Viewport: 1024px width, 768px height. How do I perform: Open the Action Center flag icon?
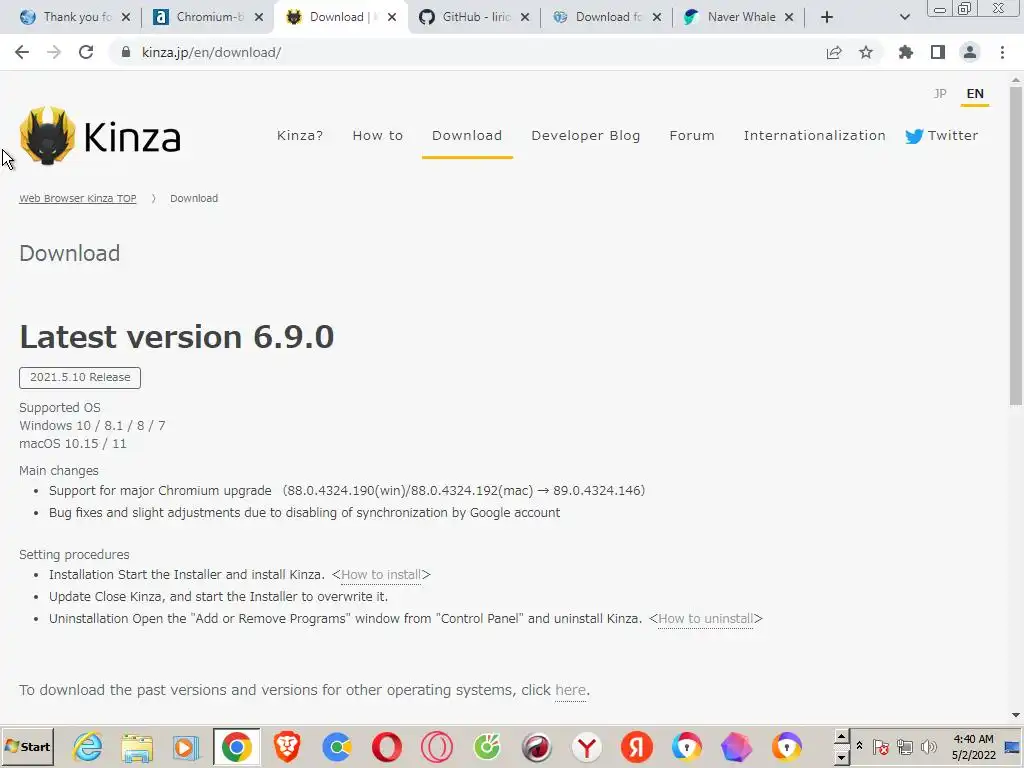point(880,746)
